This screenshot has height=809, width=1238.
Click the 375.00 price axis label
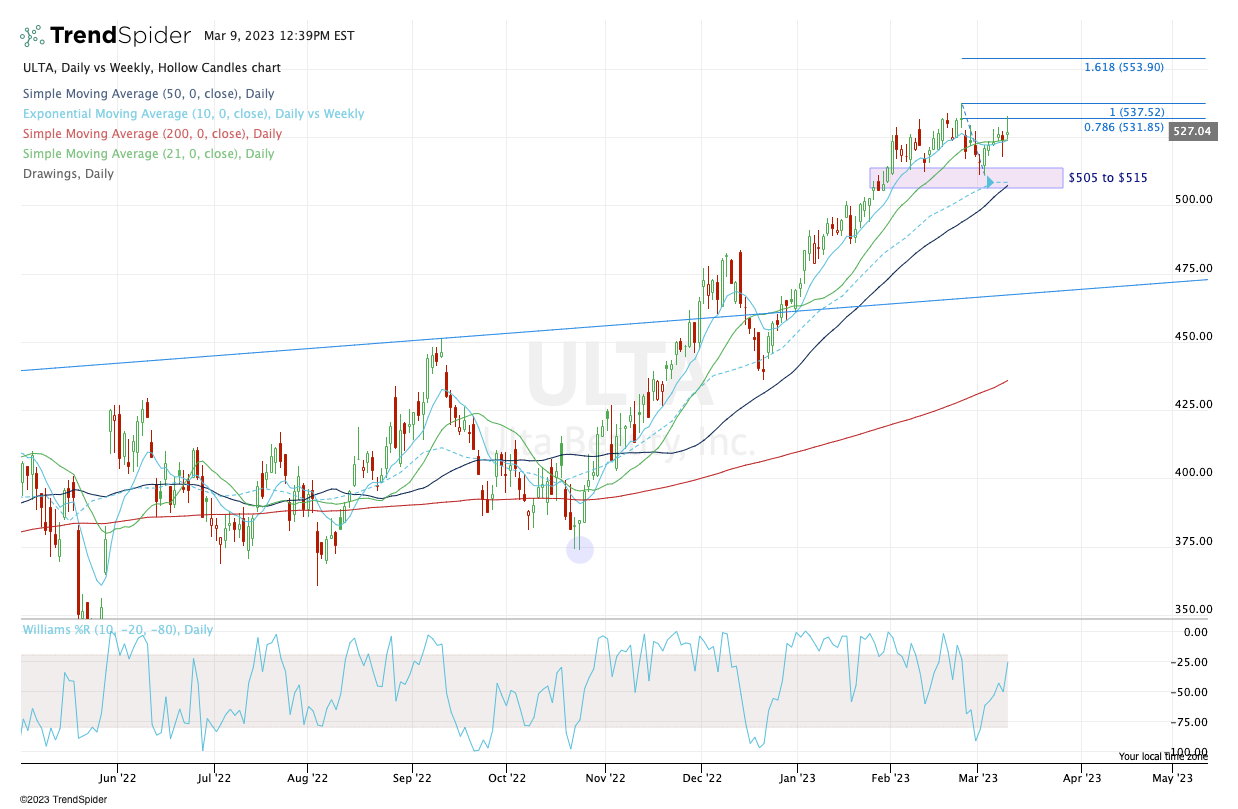(1193, 541)
